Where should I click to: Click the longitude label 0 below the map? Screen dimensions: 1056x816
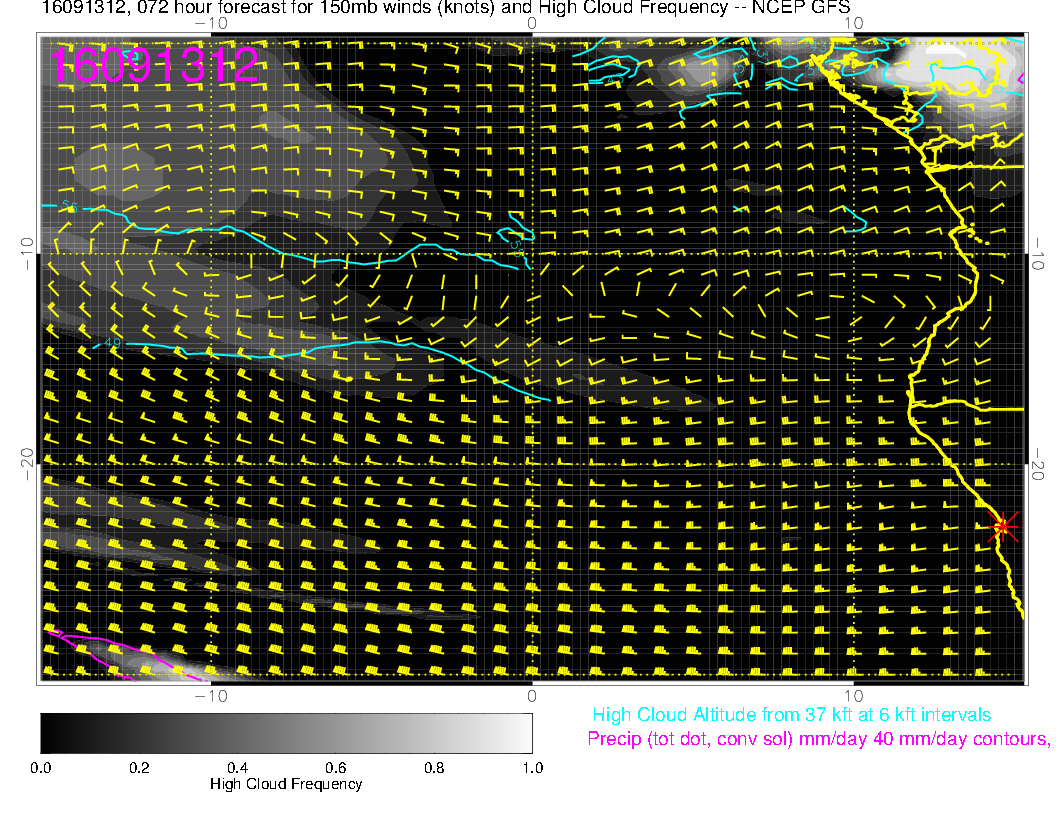(531, 696)
